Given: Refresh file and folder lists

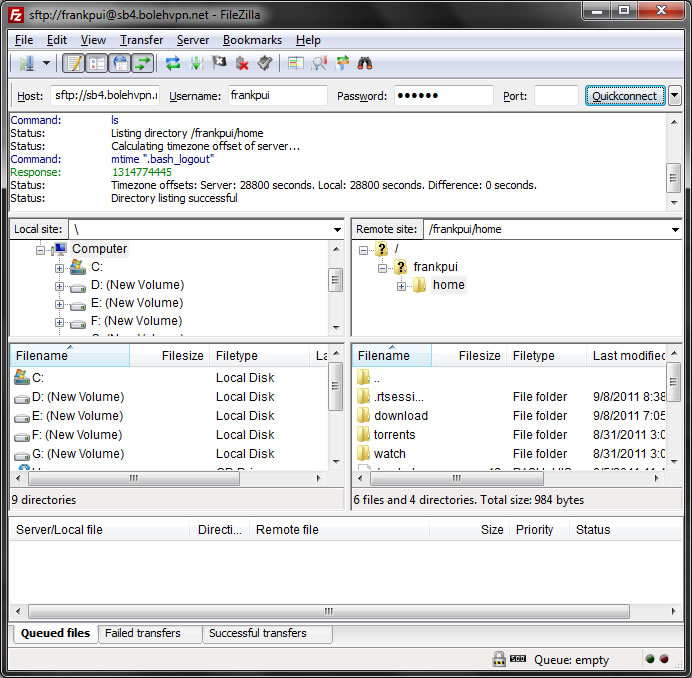Looking at the screenshot, I should (173, 64).
